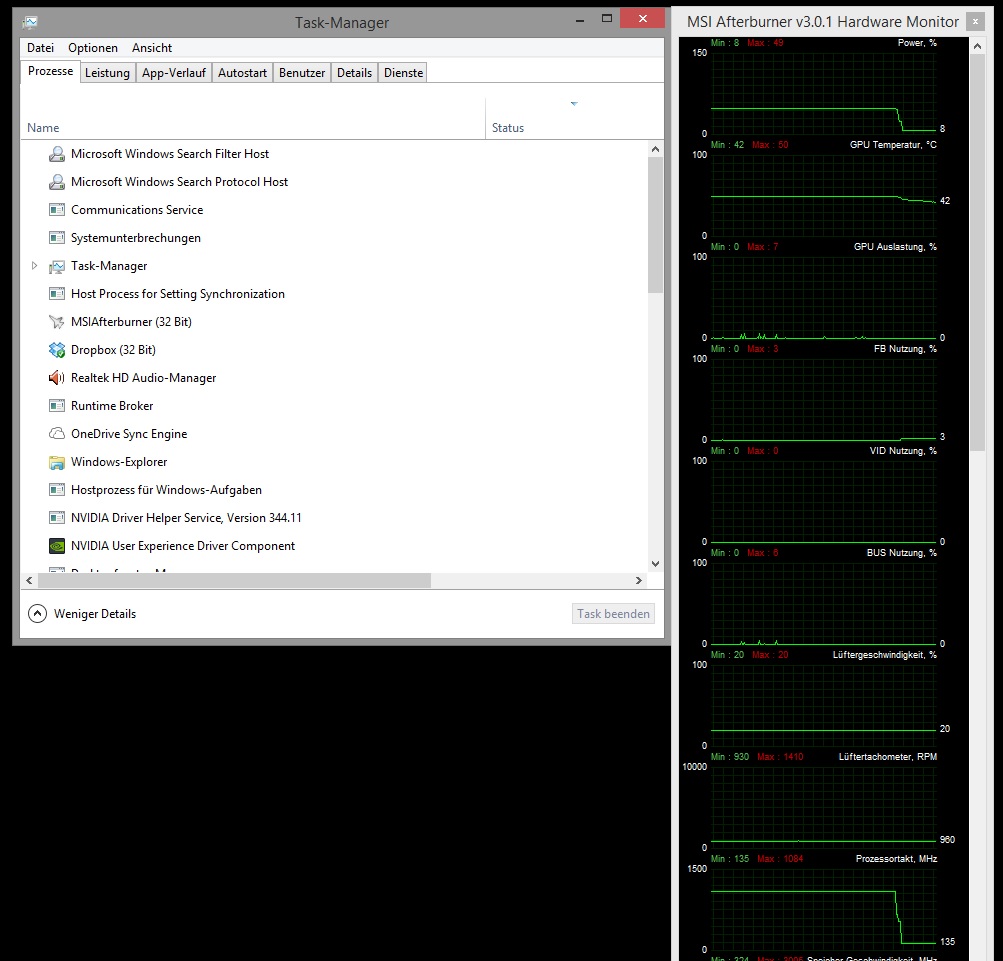This screenshot has width=1003, height=961.
Task: Select the Runtime Broker row text
Action: [x=112, y=406]
